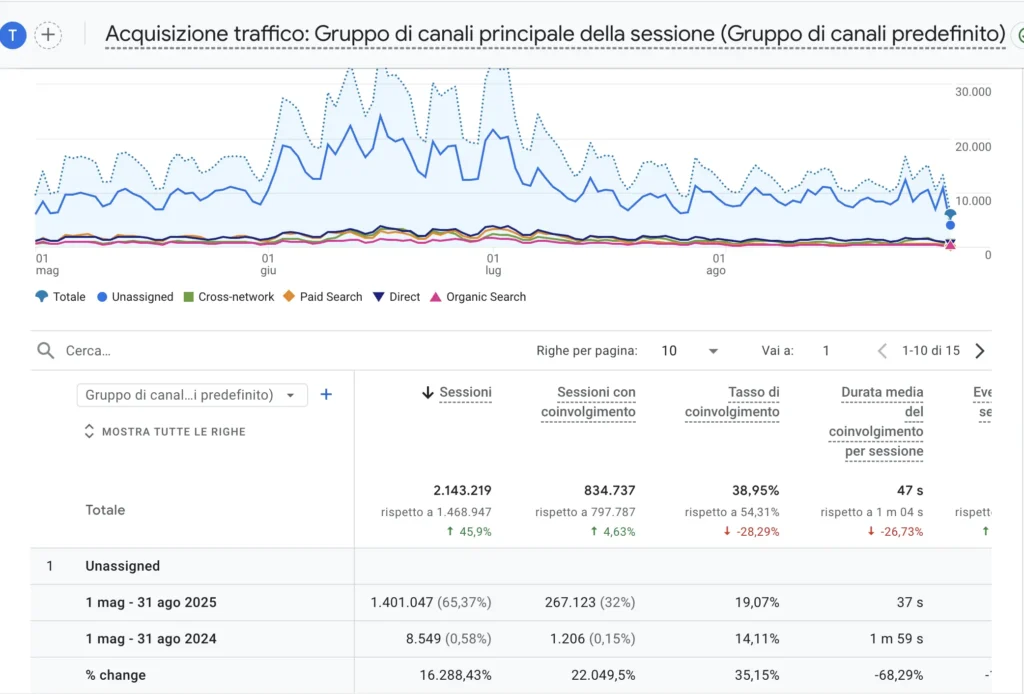
Task: Sort by Sessioni con coinvolgimento column
Action: [588, 402]
